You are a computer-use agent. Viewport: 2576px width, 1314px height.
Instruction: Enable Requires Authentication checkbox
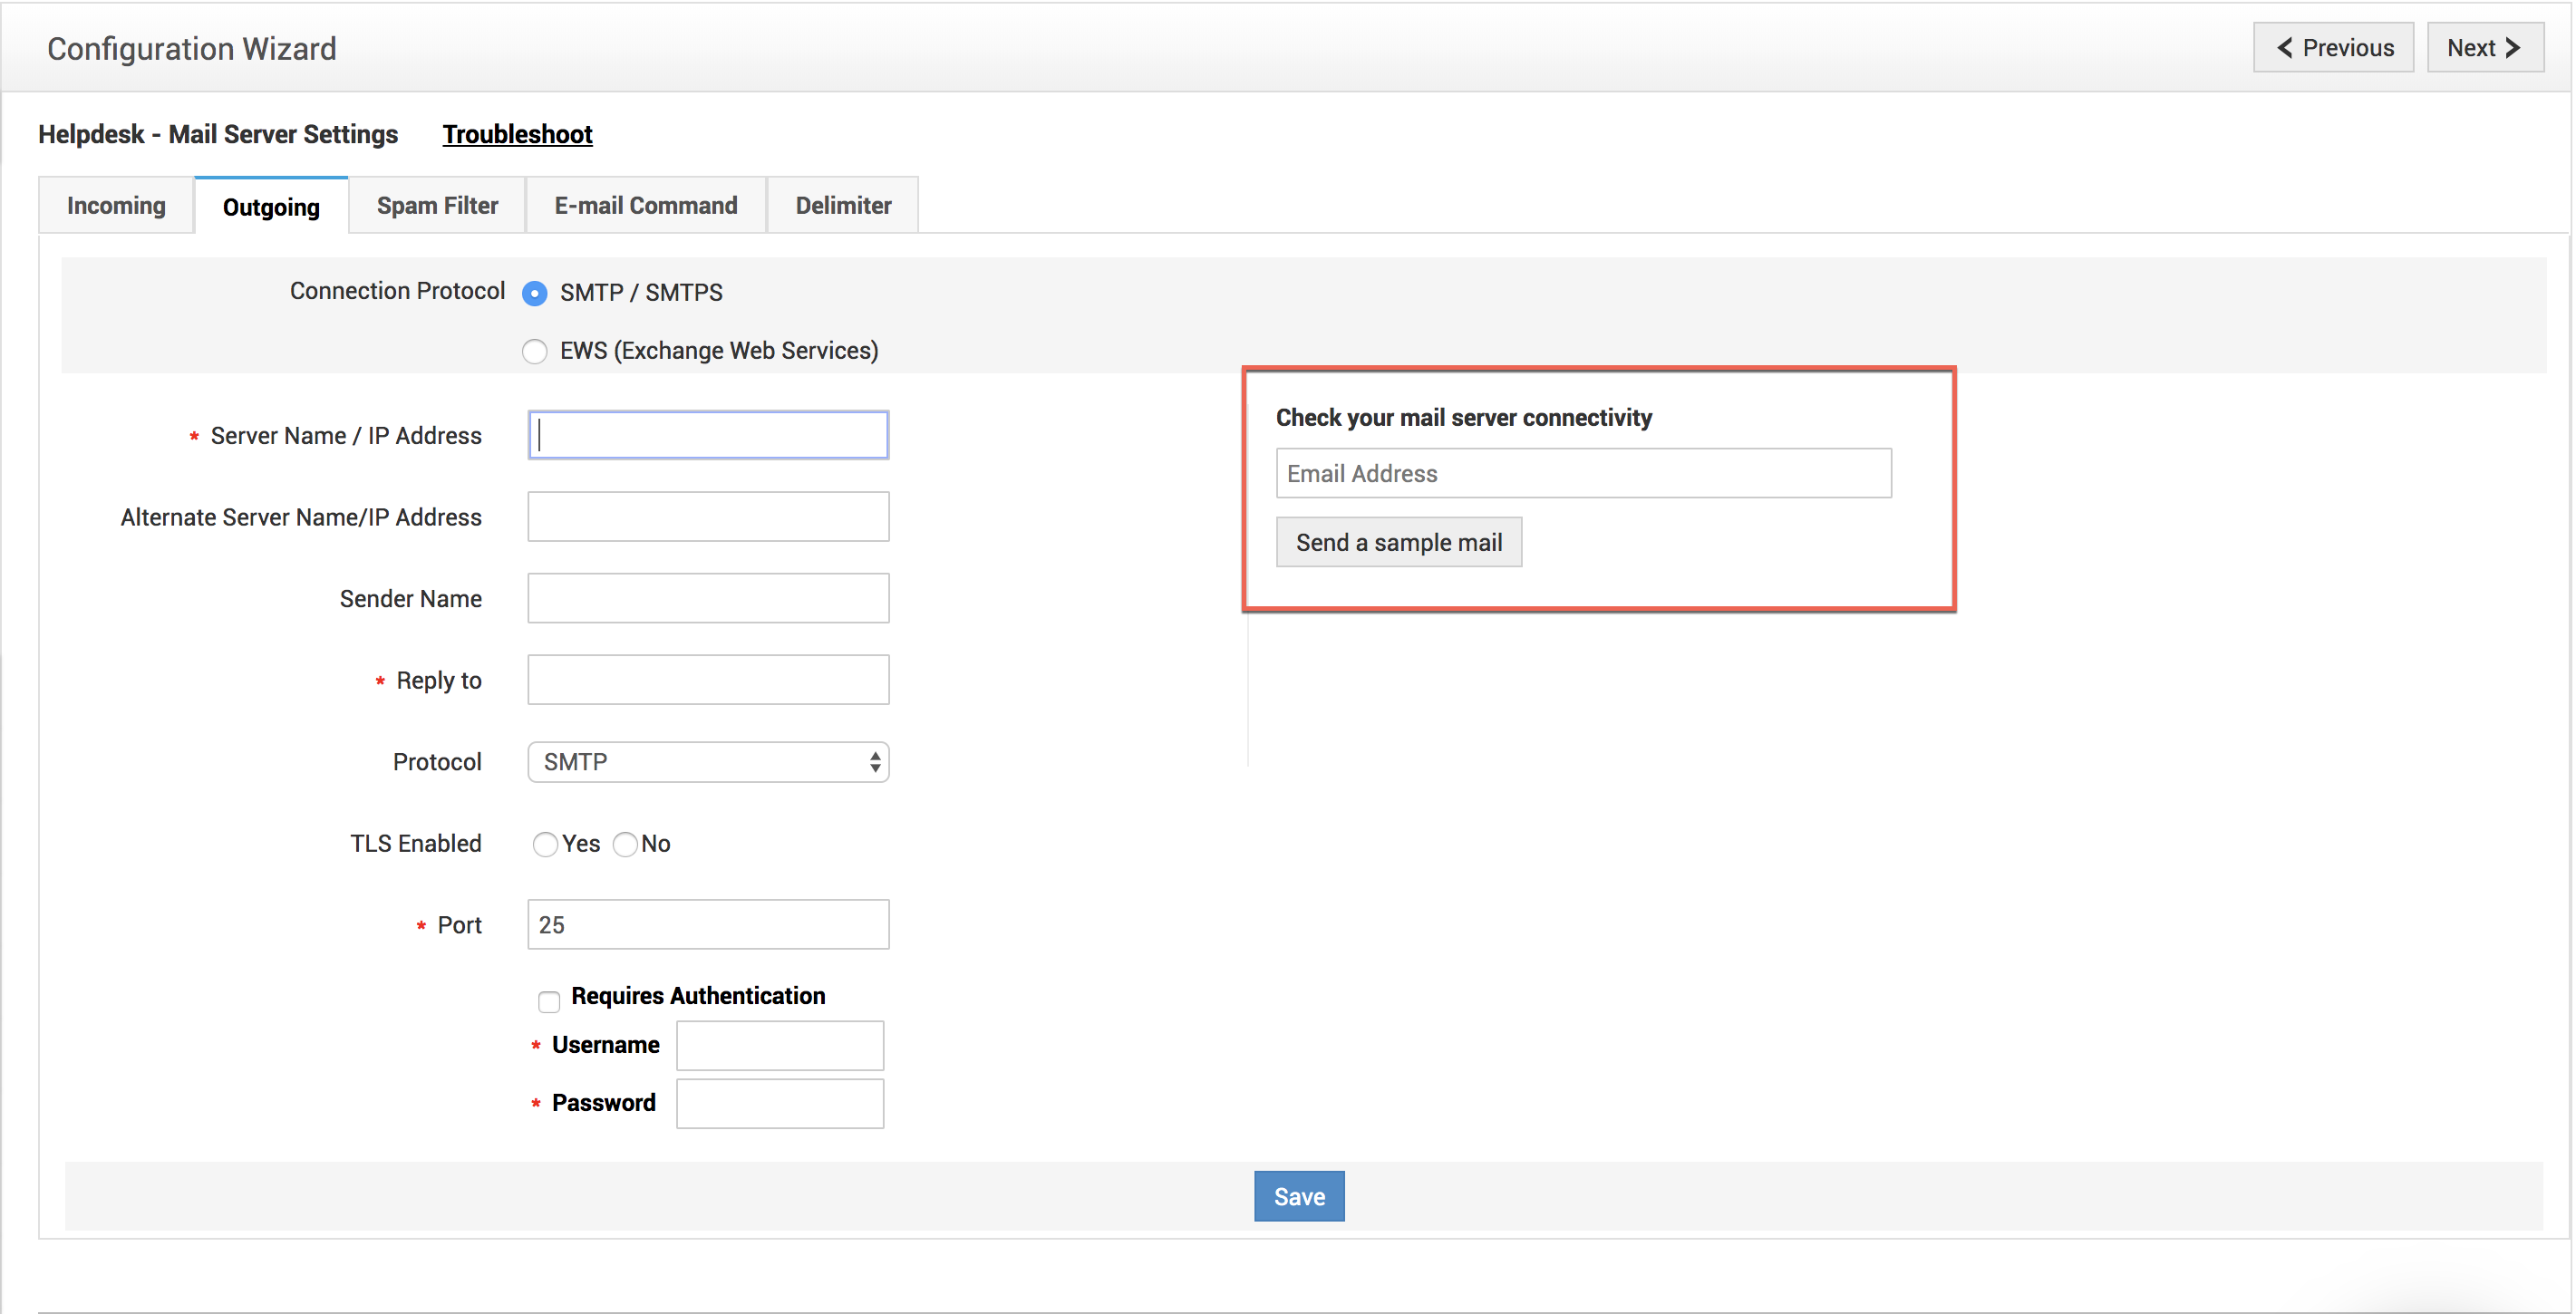tap(549, 1001)
